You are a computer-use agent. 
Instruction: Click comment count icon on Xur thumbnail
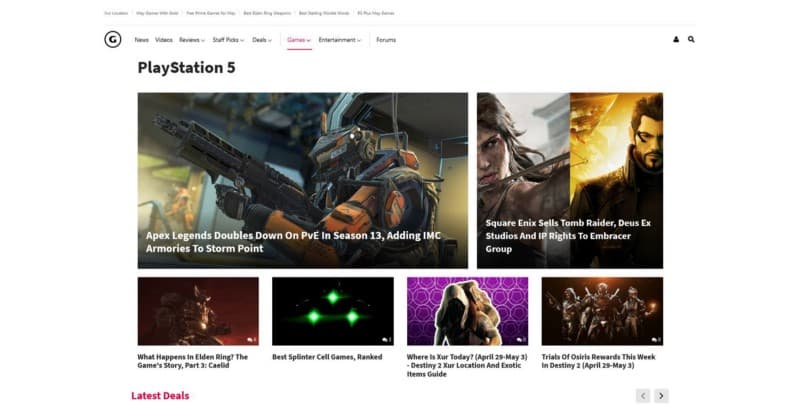click(x=521, y=340)
